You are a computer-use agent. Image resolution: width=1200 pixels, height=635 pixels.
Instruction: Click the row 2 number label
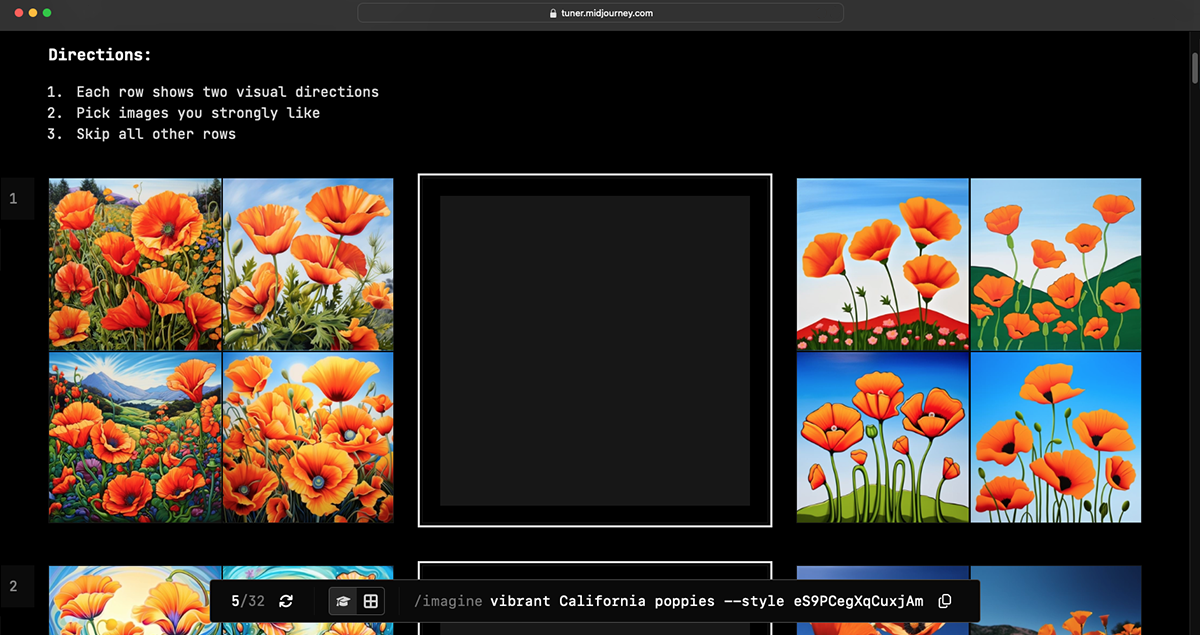point(14,586)
